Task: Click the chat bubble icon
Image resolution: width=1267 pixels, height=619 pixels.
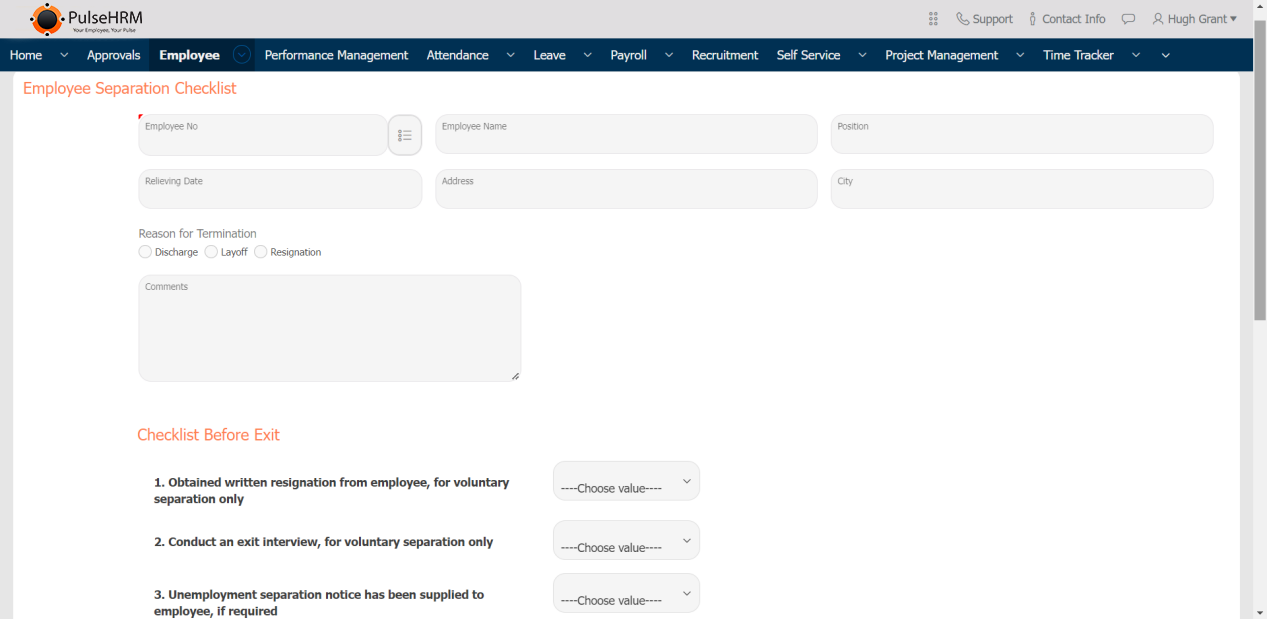Action: tap(1128, 19)
